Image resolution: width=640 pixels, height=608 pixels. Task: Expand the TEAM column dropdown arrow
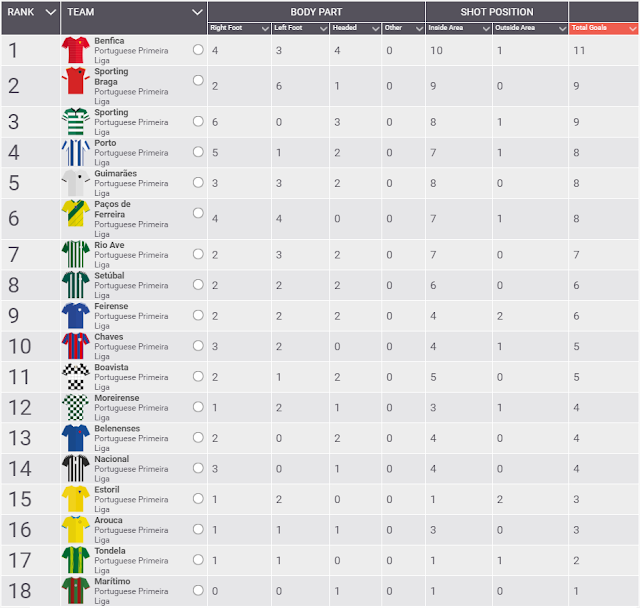197,12
